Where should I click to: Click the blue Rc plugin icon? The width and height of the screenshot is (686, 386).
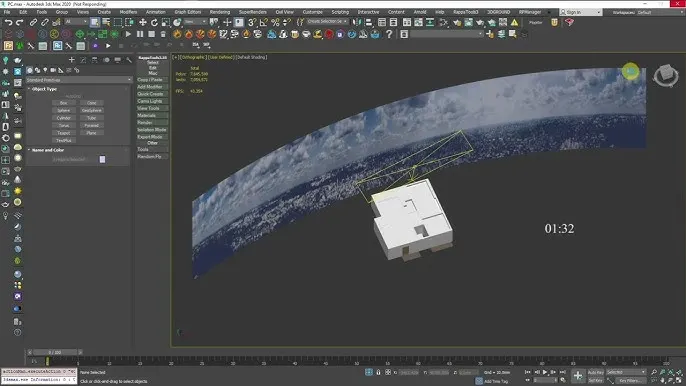[x=57, y=46]
